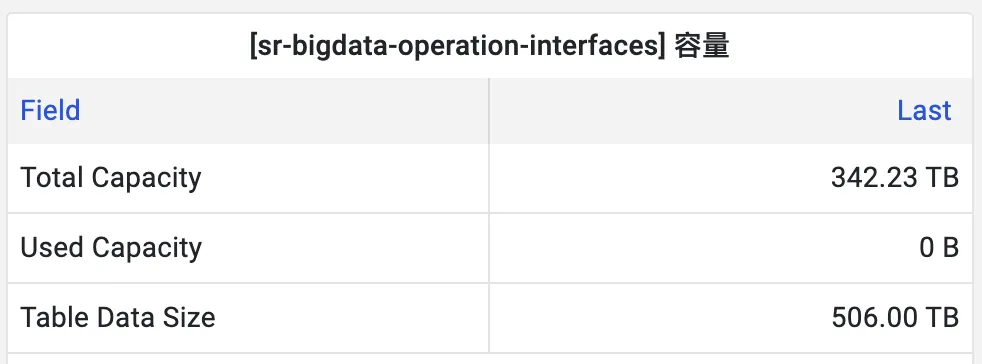982x364 pixels.
Task: Click the partially visible cell below 506.00 TB
Action: click(731, 359)
